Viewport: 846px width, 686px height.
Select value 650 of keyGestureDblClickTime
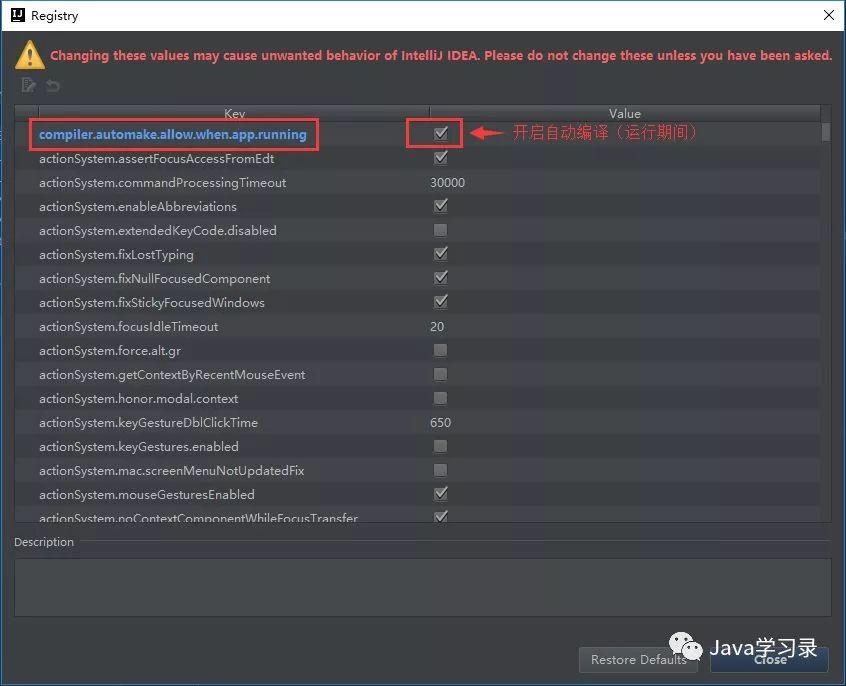(440, 423)
